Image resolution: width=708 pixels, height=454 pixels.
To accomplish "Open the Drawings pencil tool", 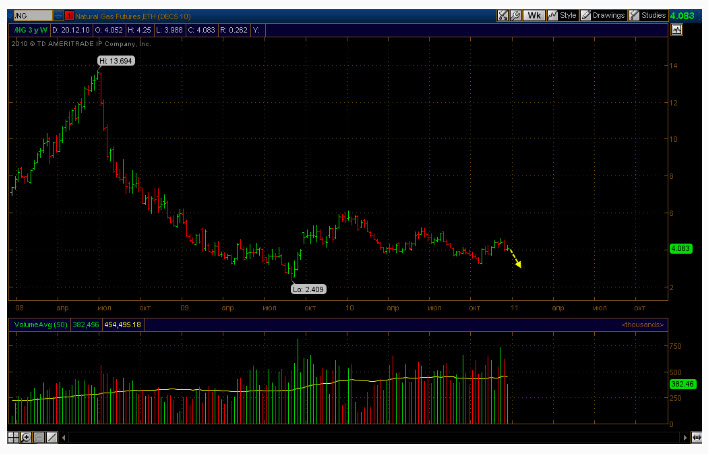I will 604,15.
